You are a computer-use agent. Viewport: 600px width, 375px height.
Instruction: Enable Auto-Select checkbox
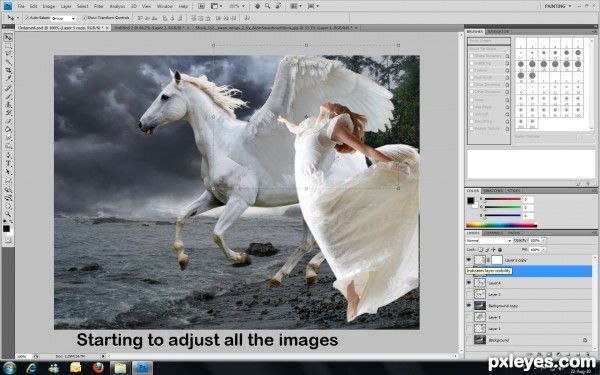pyautogui.click(x=27, y=18)
